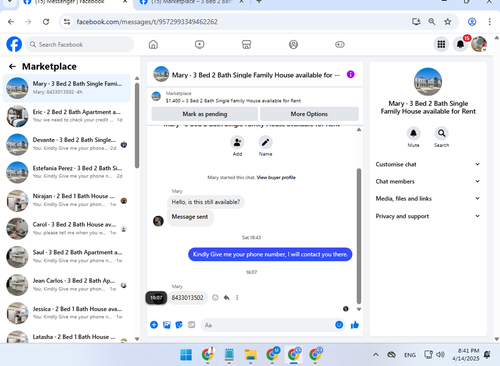Image resolution: width=500 pixels, height=366 pixels.
Task: Open Chrome three-dot menu
Action: pyautogui.click(x=489, y=22)
